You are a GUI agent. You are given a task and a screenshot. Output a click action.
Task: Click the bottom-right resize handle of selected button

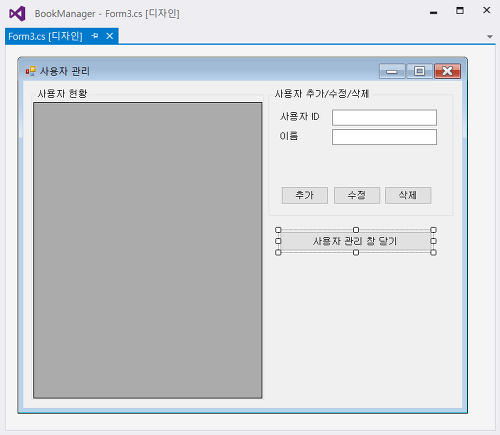(433, 252)
